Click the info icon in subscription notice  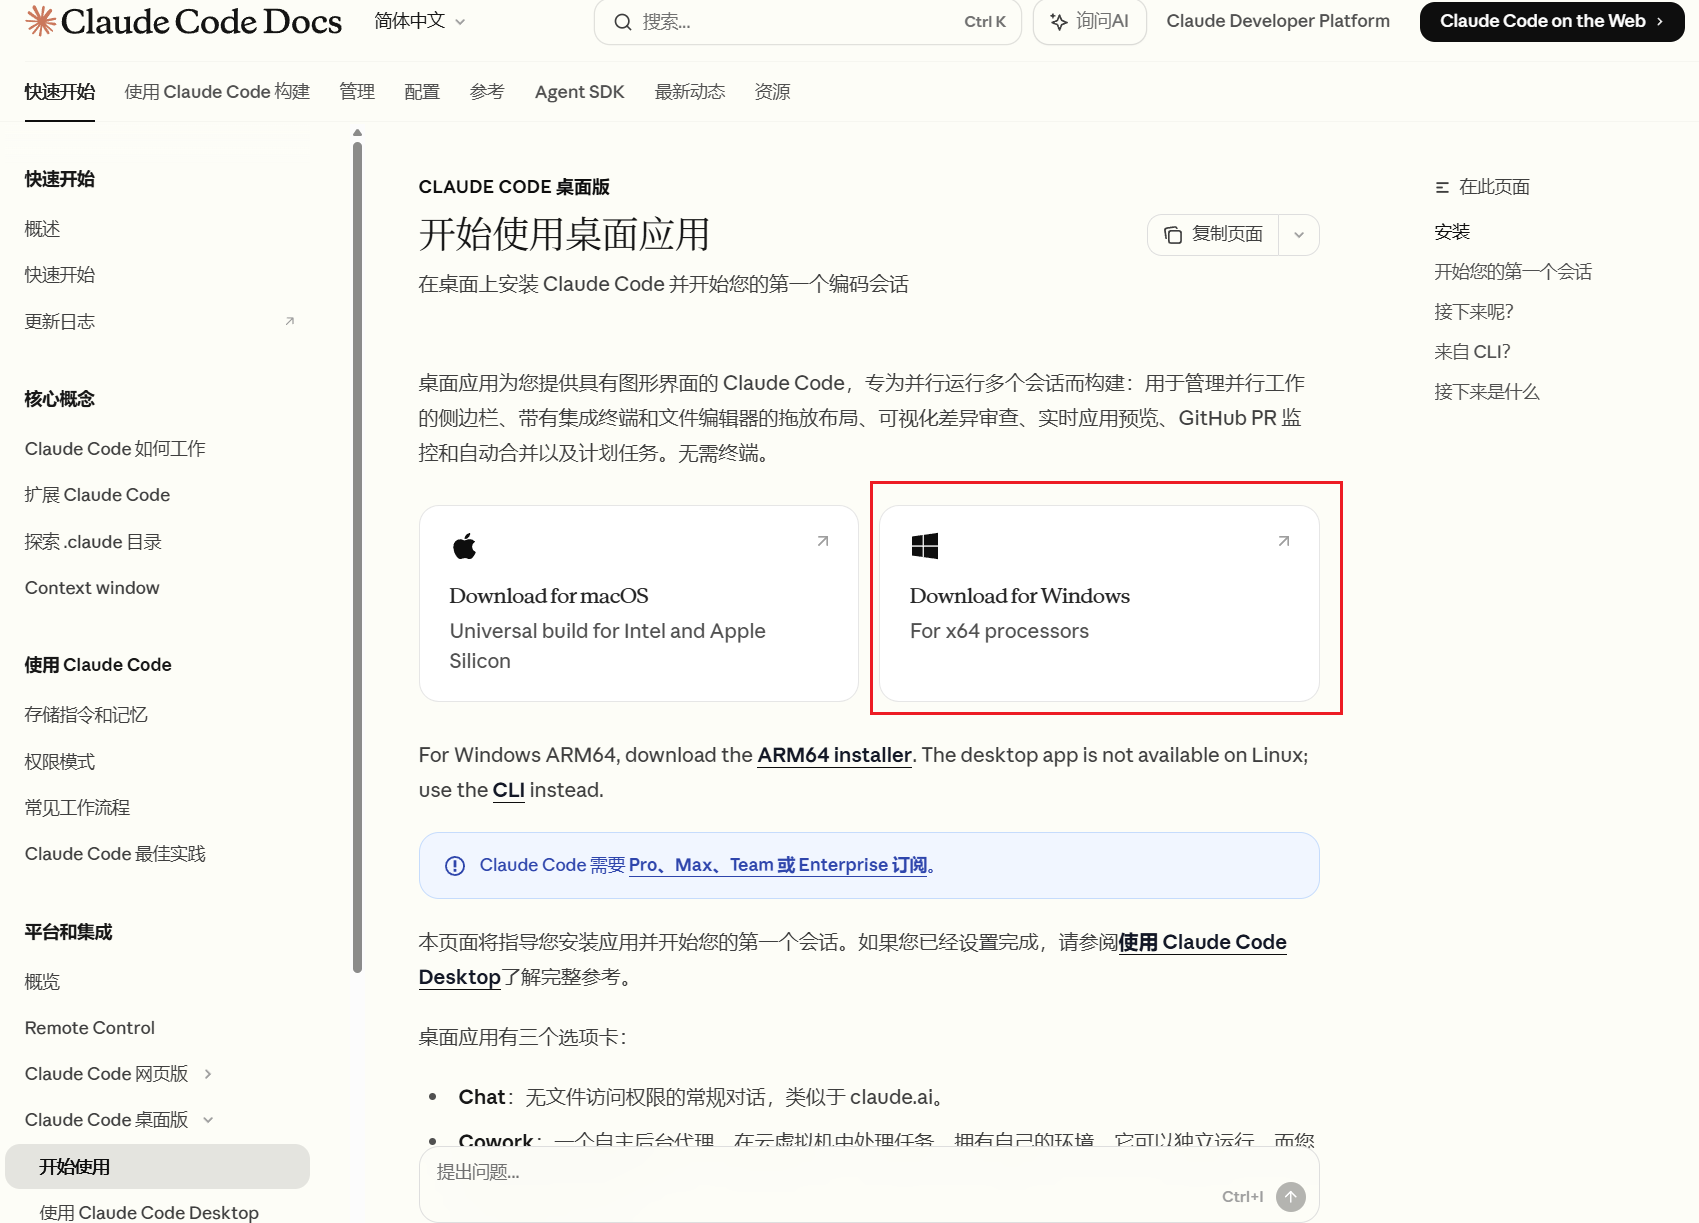coord(455,866)
